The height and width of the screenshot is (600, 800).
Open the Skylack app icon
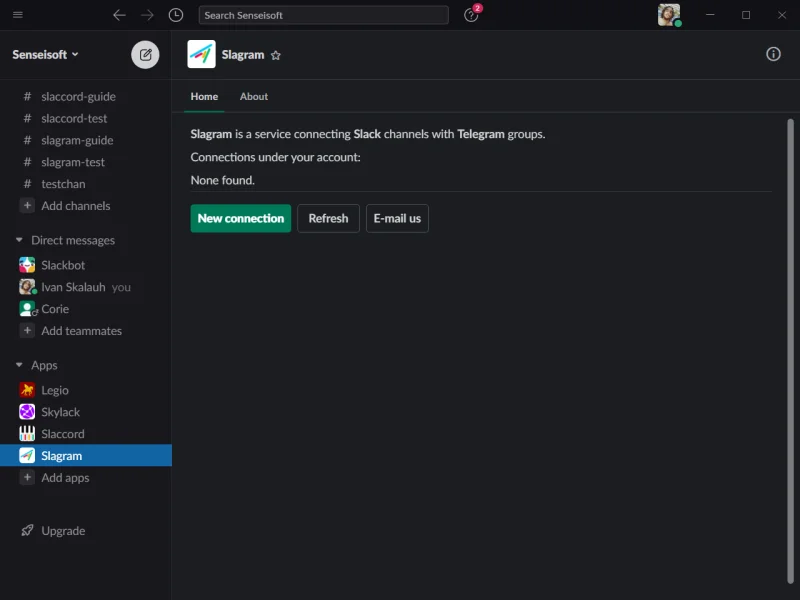[27, 412]
